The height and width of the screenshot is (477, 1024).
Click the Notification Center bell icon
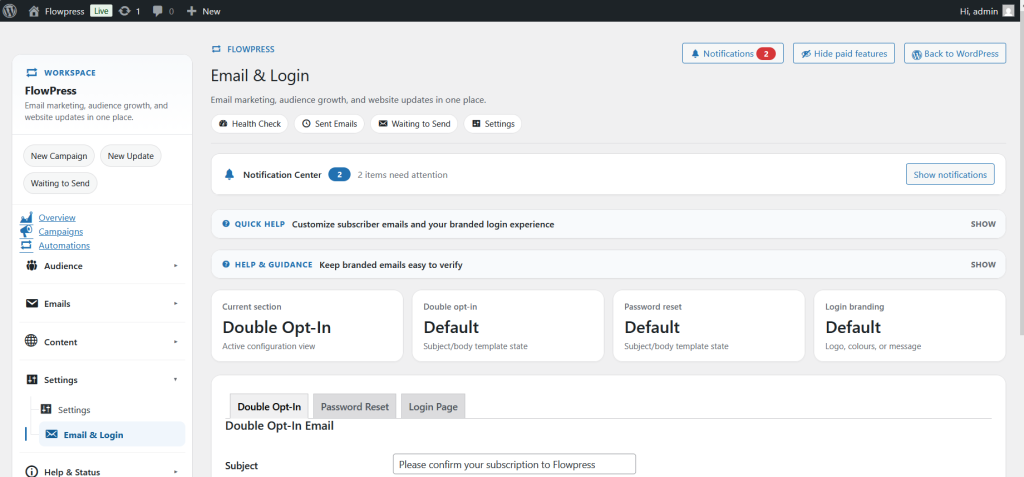point(229,174)
